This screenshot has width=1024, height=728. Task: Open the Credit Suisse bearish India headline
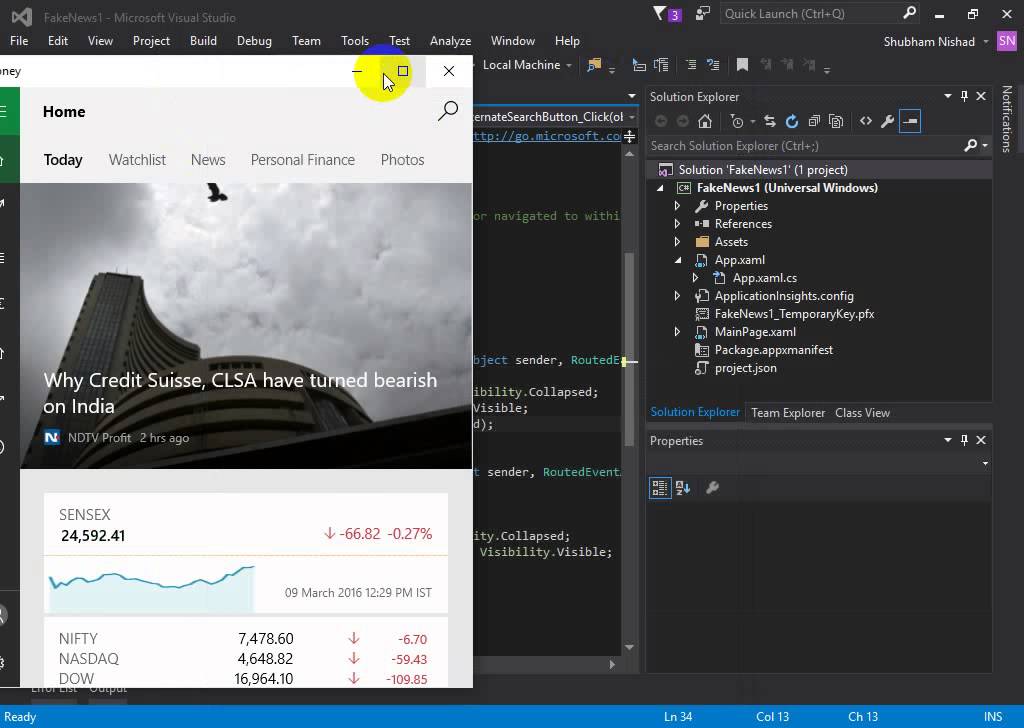240,393
